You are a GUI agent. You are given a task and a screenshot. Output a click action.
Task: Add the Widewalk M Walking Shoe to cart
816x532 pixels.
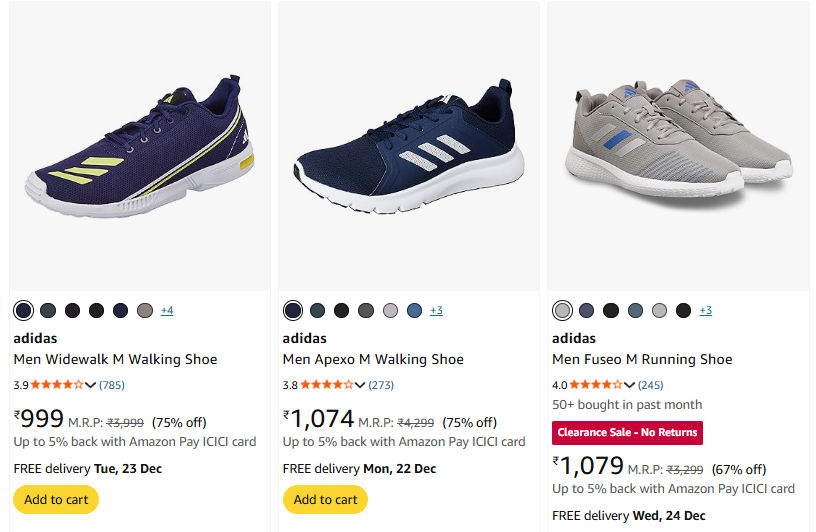(x=56, y=499)
